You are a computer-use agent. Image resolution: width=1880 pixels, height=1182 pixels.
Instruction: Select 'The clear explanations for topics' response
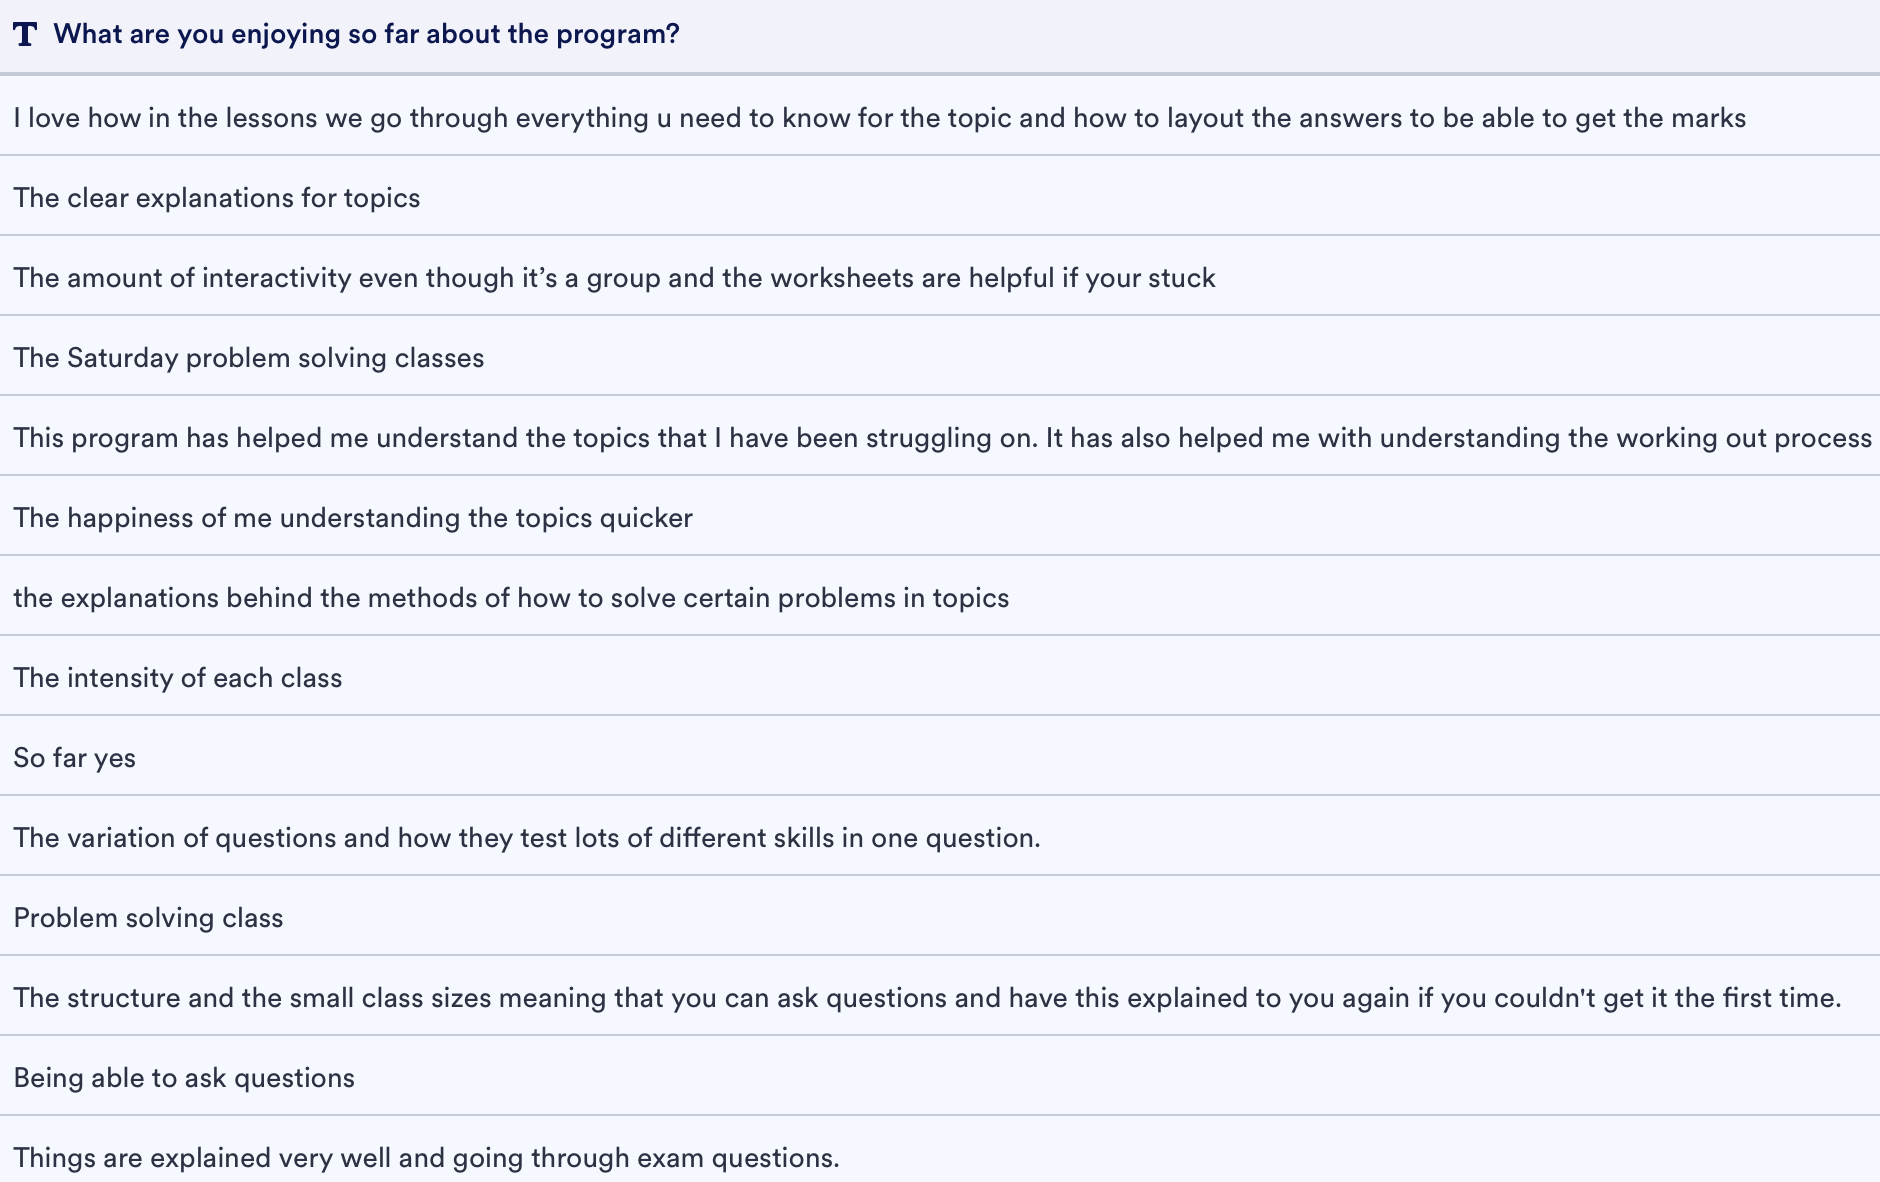[x=217, y=198]
